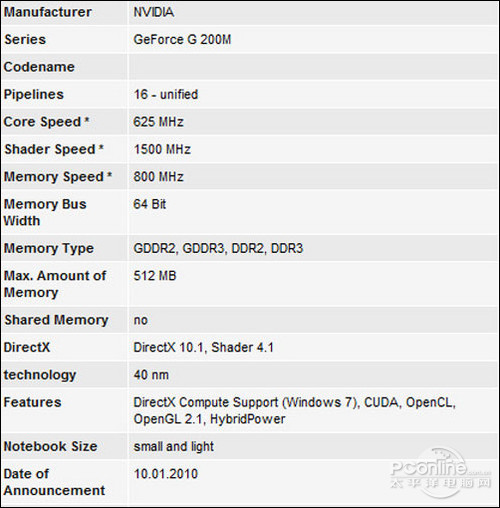The image size is (500, 508).
Task: Select the Manufacturer label cell
Action: 64,13
